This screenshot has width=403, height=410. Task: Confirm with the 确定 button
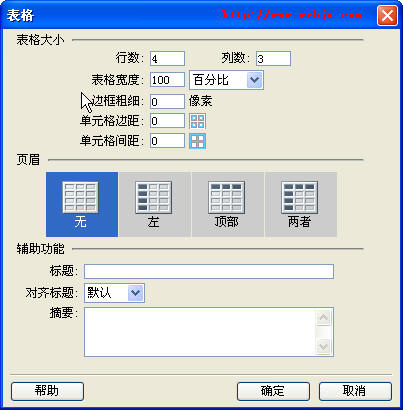(273, 391)
